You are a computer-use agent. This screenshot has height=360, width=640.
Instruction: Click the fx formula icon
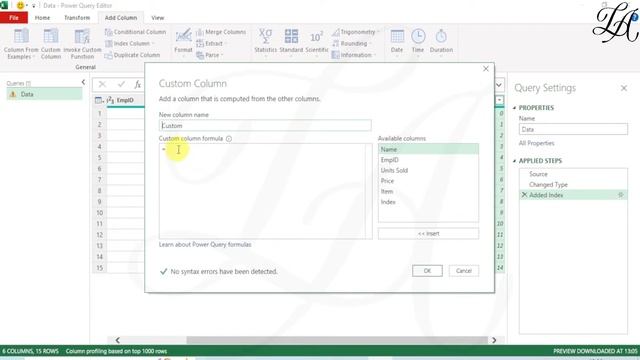tap(138, 84)
